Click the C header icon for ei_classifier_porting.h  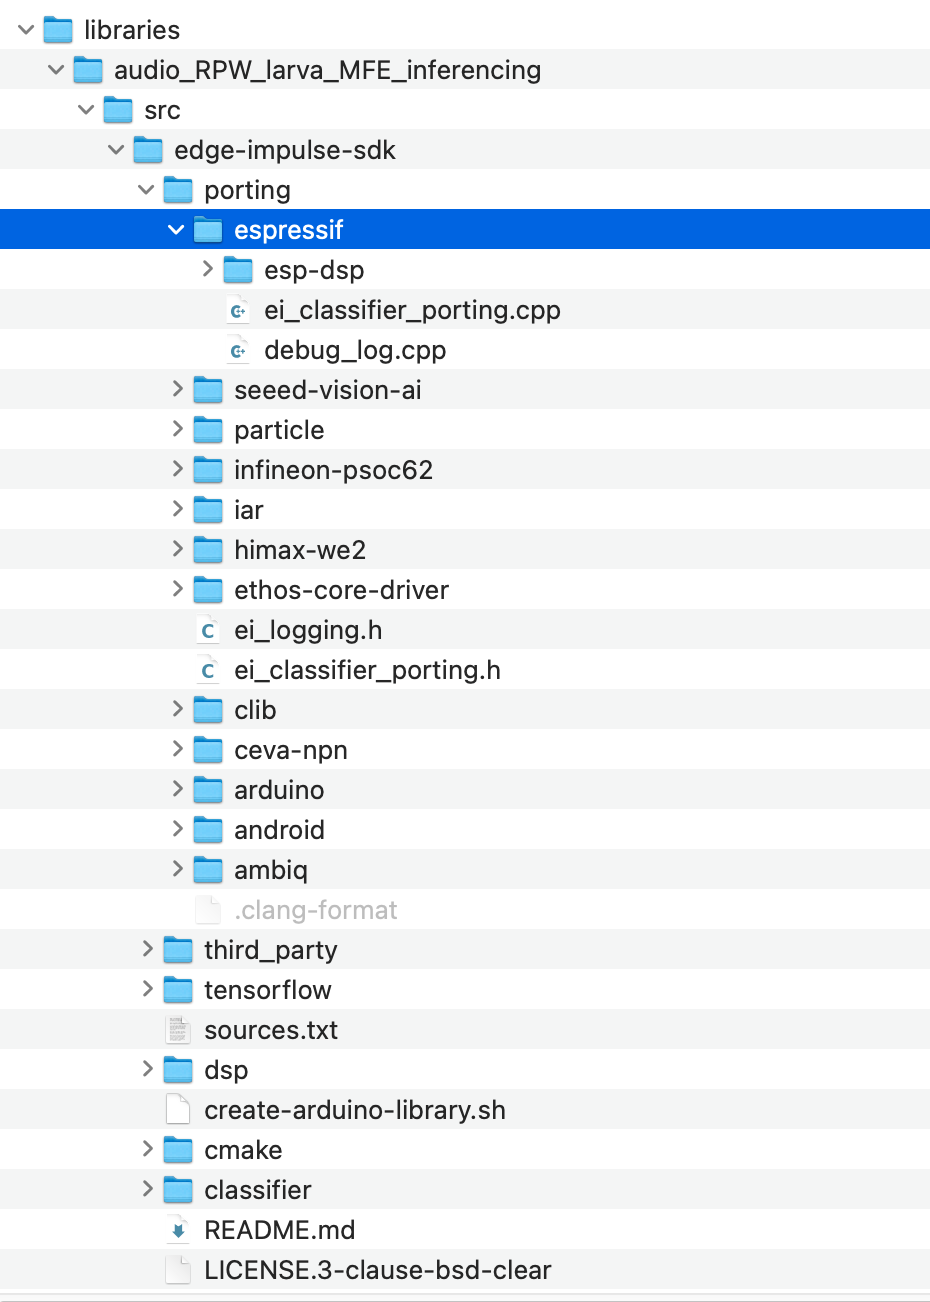pos(208,670)
